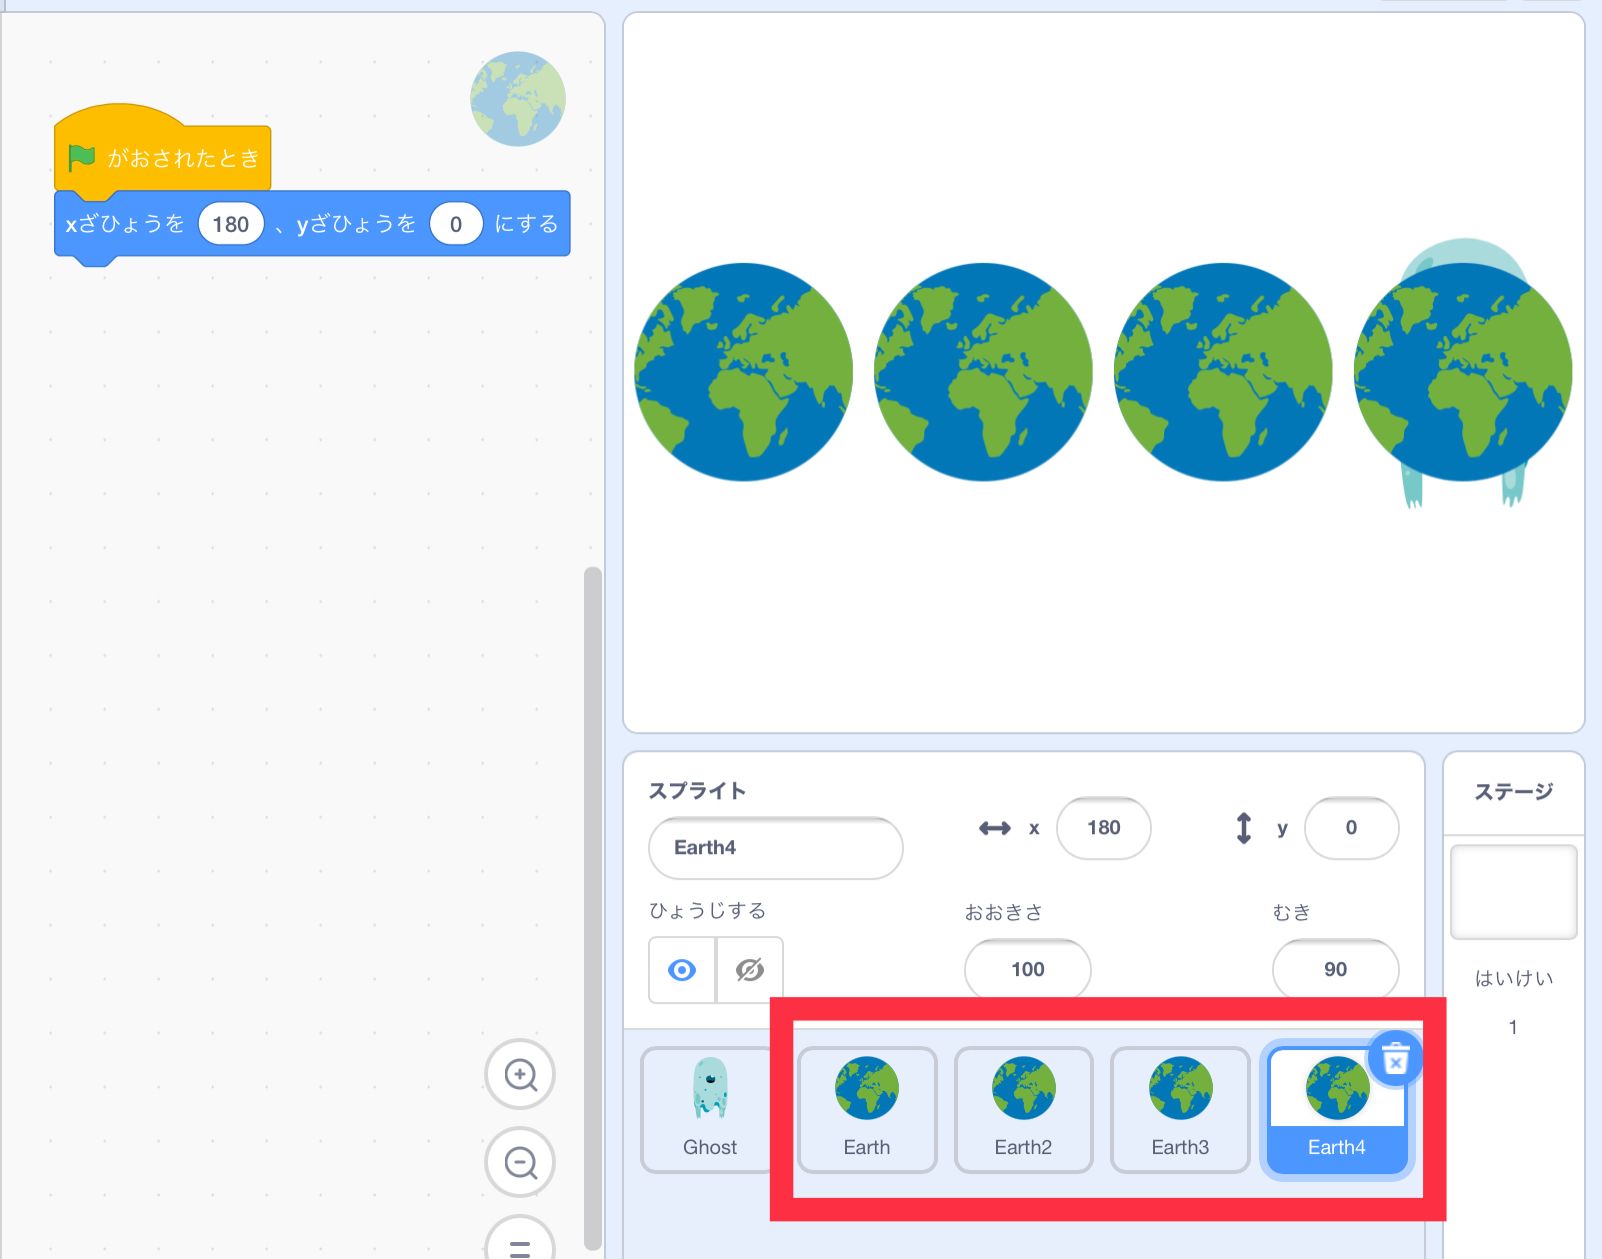The width and height of the screenshot is (1602, 1259).
Task: Select the Earth sprite thumbnail
Action: 867,1110
